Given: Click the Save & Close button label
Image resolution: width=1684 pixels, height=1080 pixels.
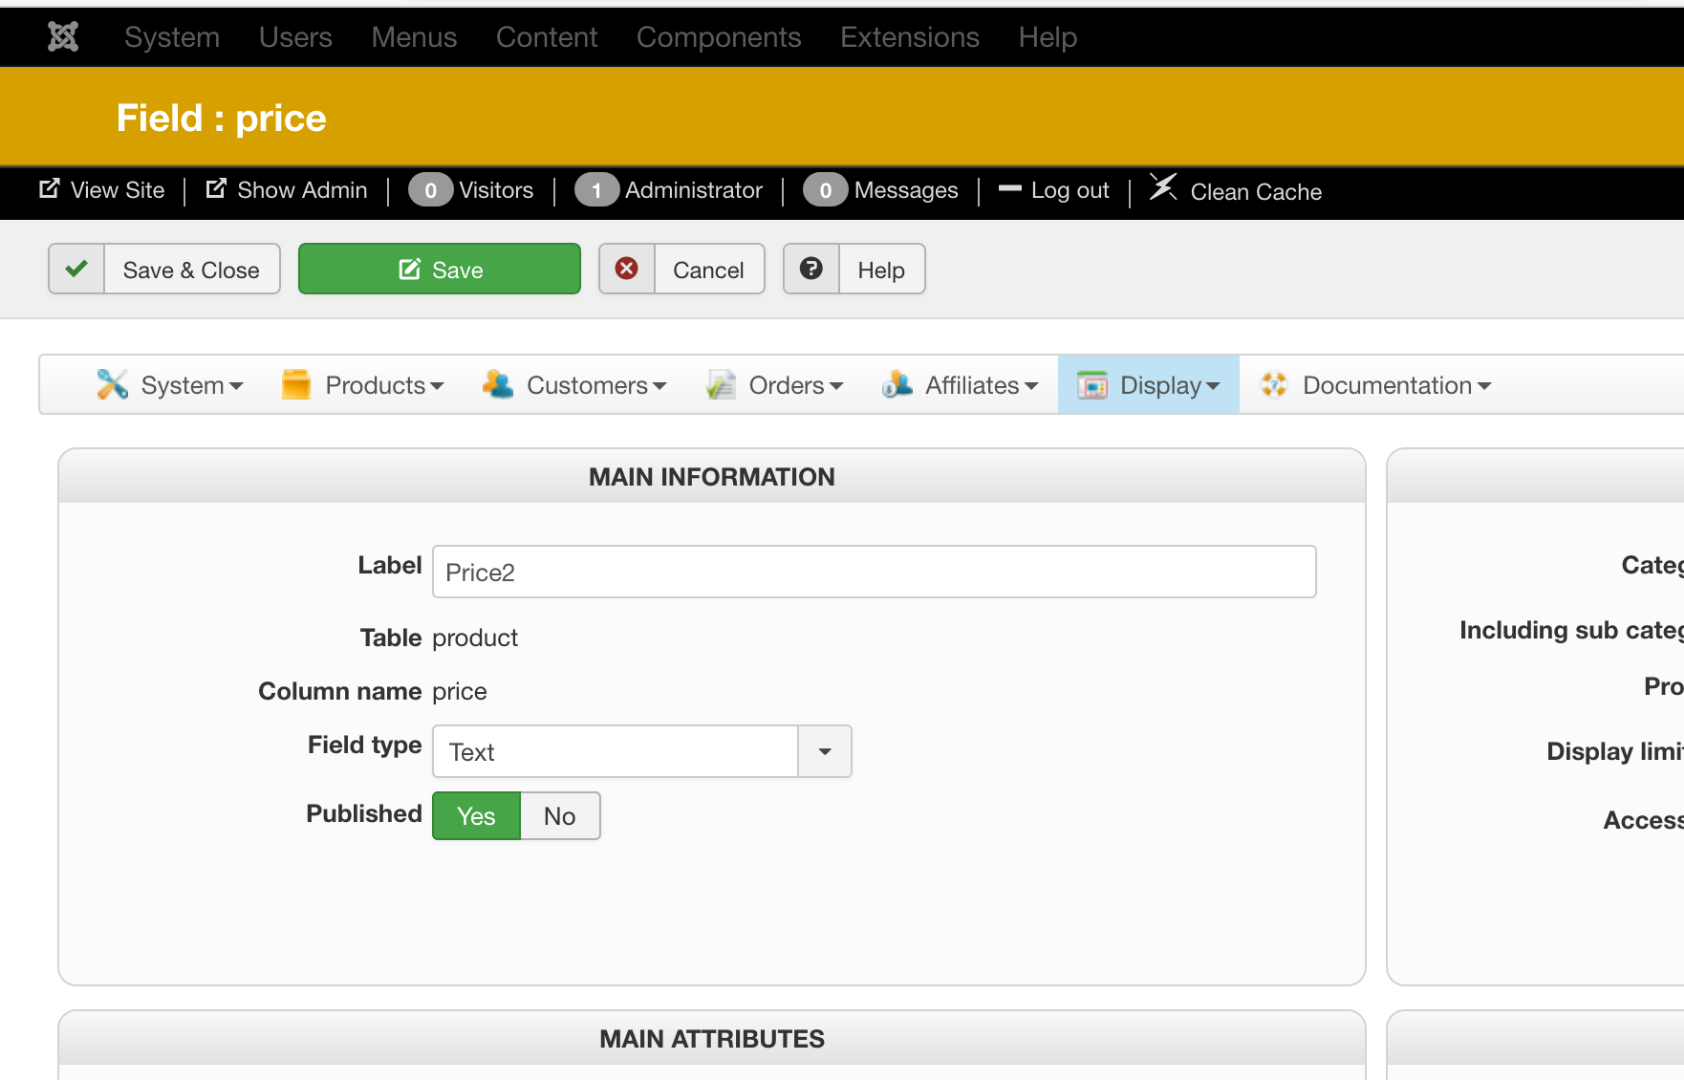Looking at the screenshot, I should 191,270.
